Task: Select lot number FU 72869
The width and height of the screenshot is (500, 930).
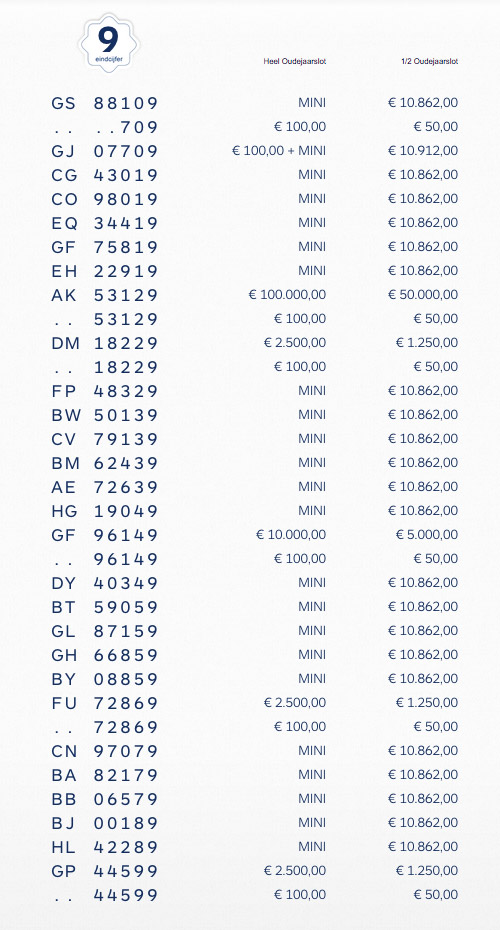Action: coord(105,703)
